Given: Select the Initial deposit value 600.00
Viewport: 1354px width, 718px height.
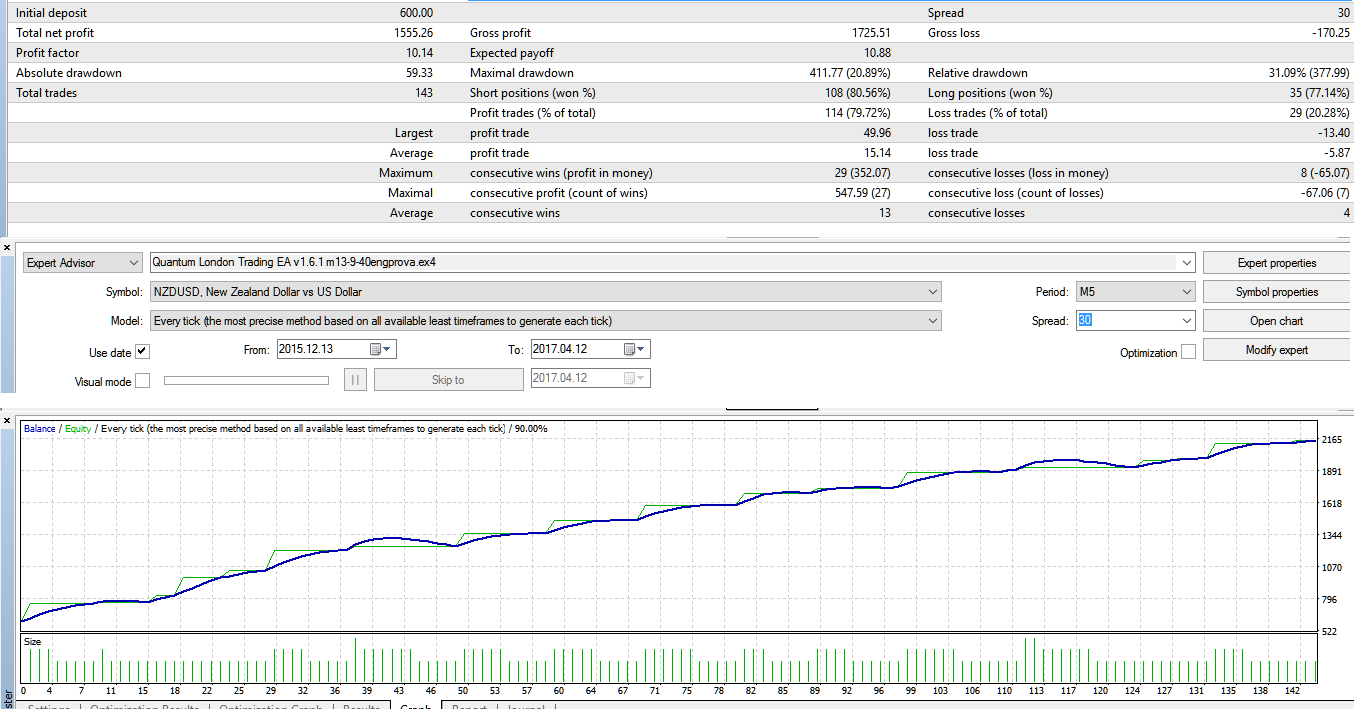Looking at the screenshot, I should (416, 13).
